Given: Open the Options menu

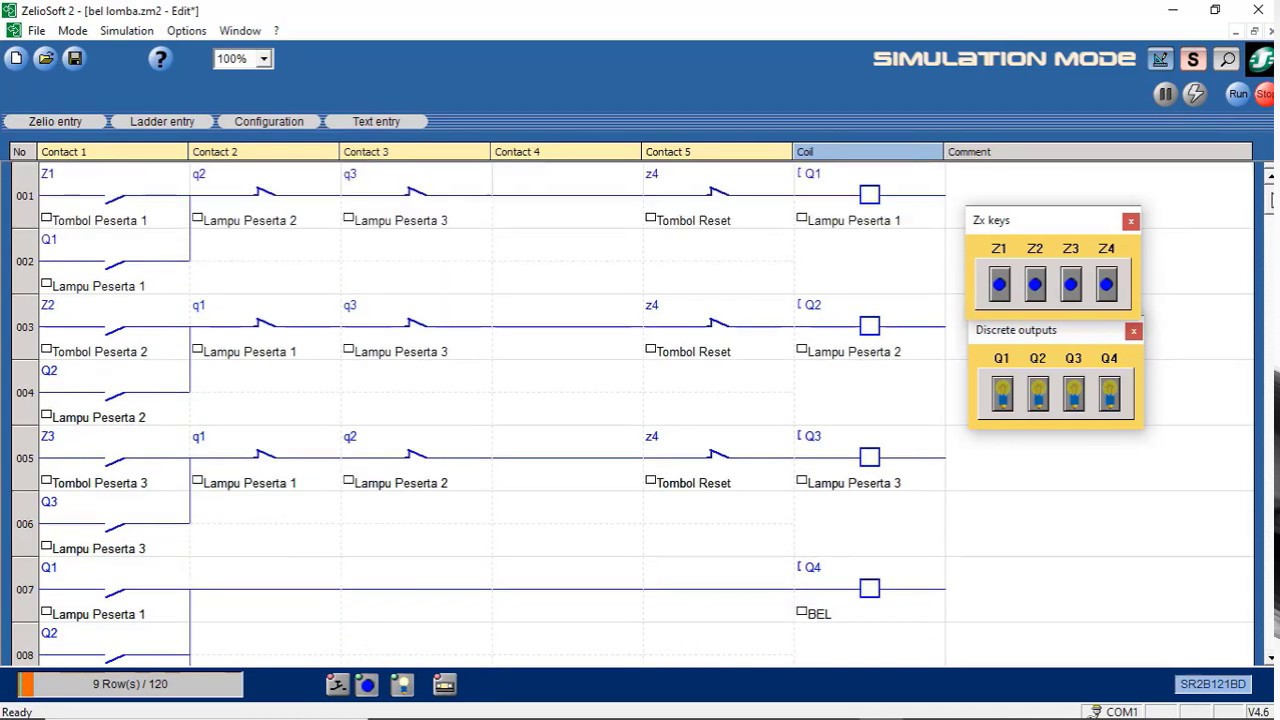Looking at the screenshot, I should [186, 31].
